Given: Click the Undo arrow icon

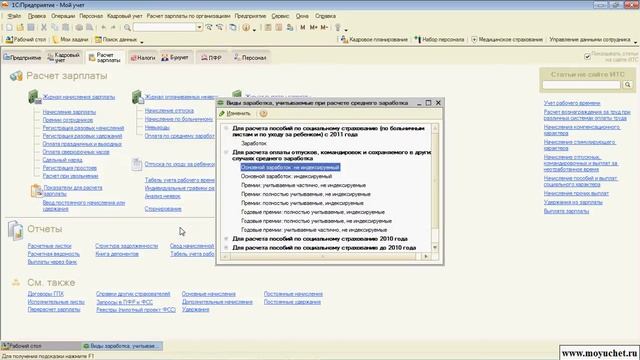Looking at the screenshot, I should pyautogui.click(x=103, y=27).
